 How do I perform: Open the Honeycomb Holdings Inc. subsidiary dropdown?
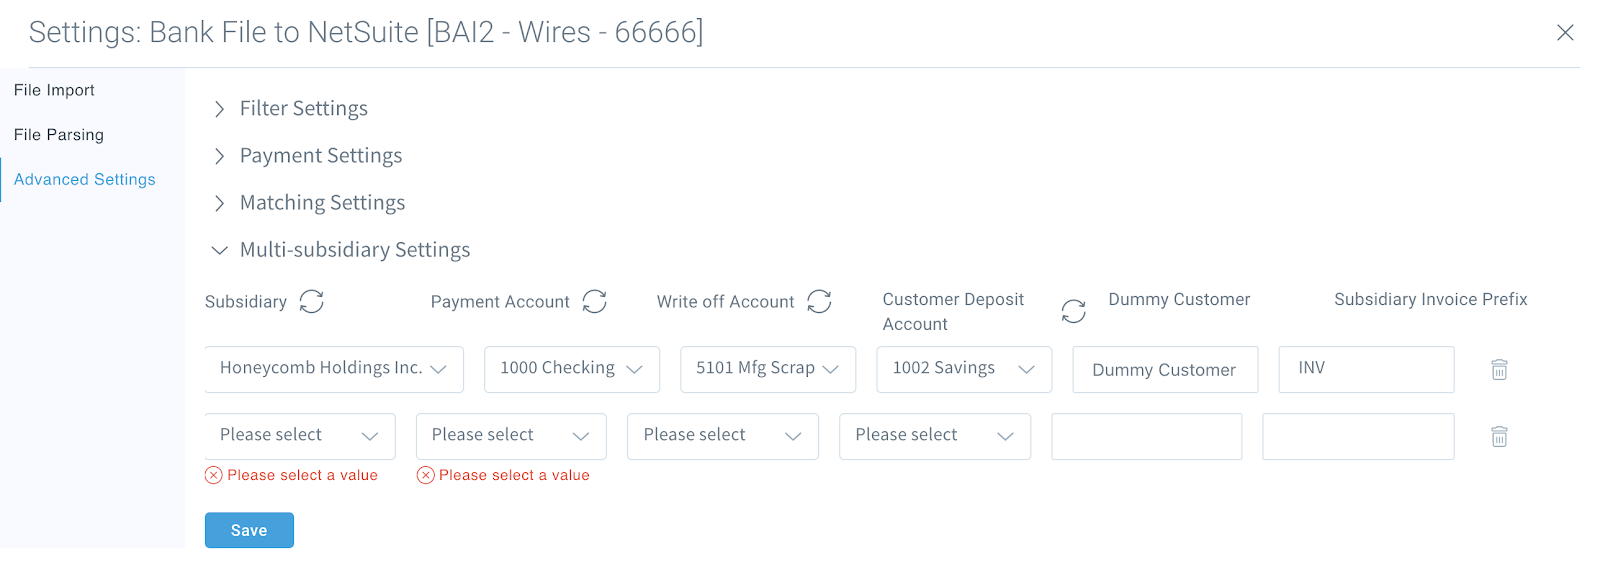(x=334, y=369)
